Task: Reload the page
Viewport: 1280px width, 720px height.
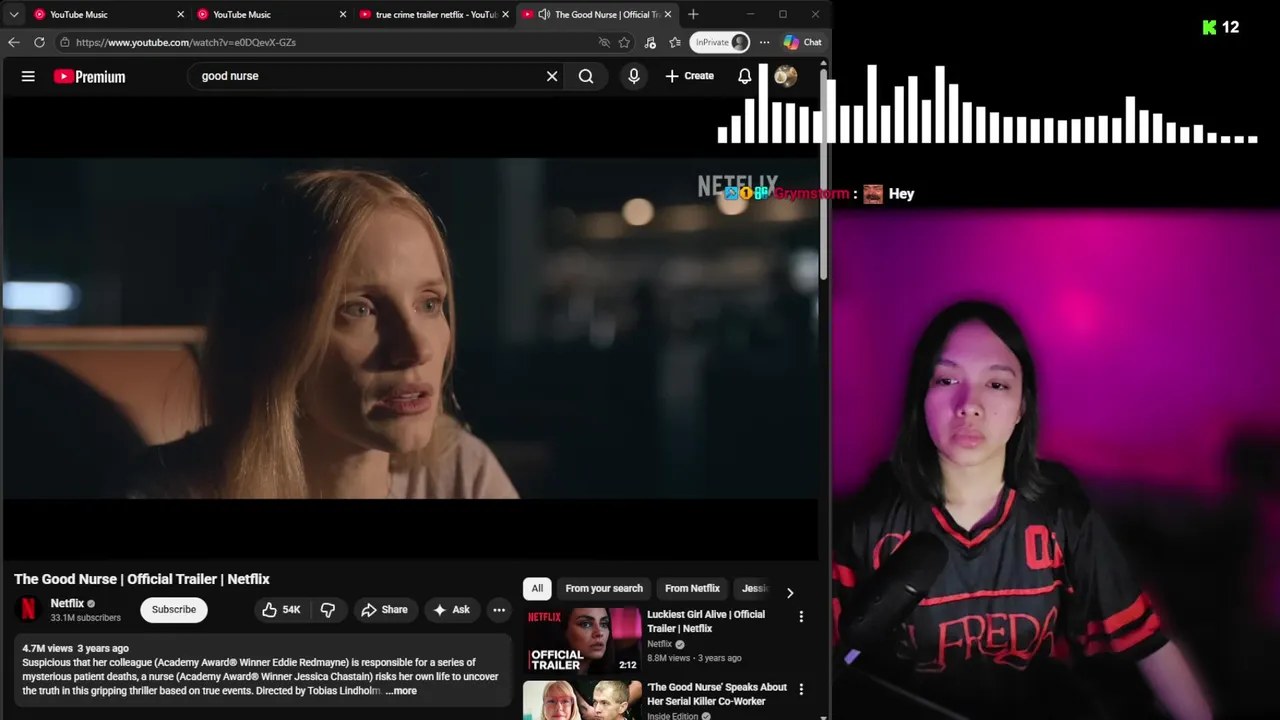Action: (39, 42)
